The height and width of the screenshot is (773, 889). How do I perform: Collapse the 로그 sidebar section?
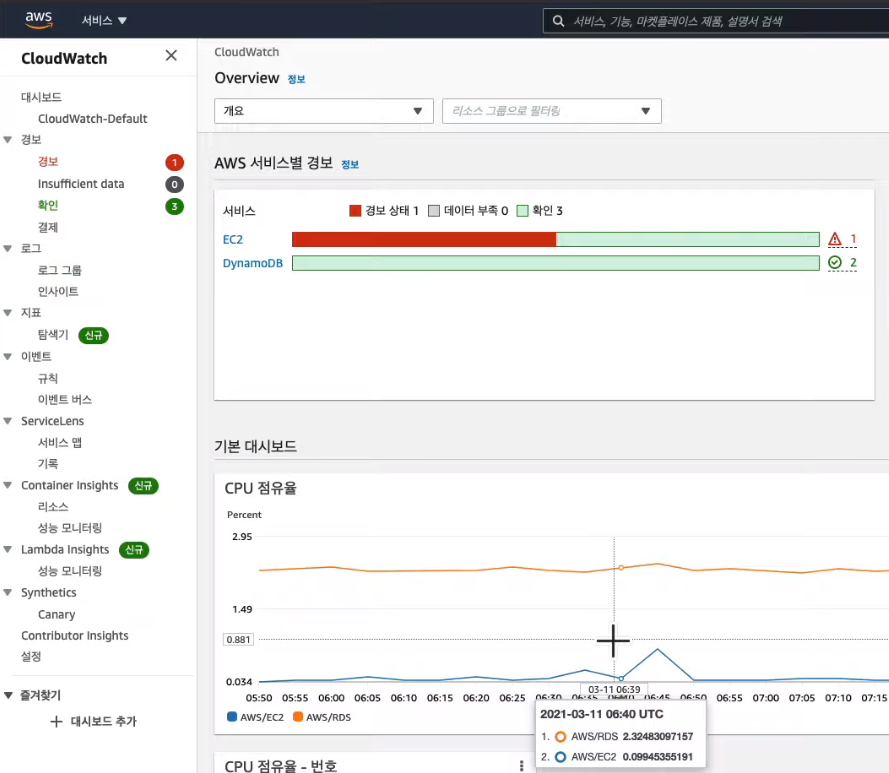[x=7, y=248]
